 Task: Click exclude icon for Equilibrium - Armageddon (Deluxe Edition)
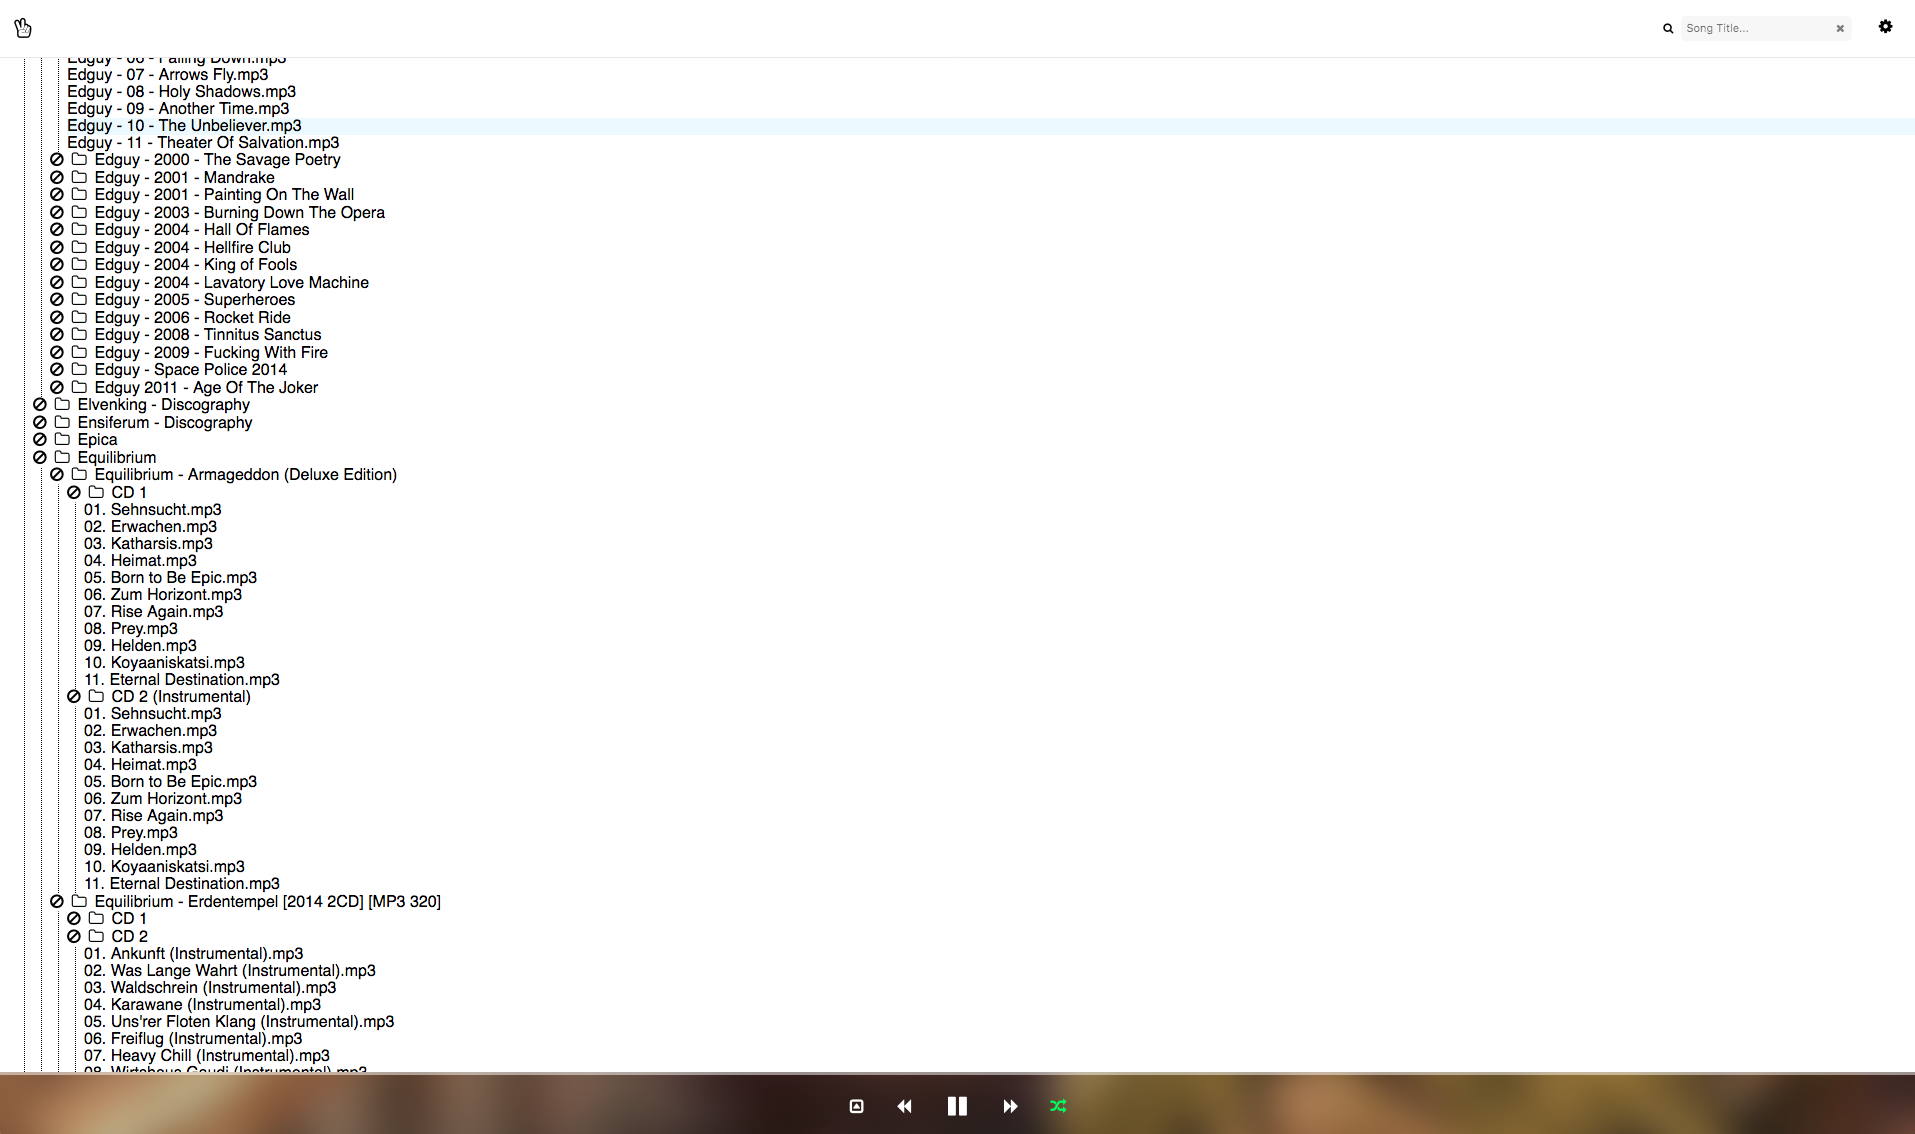(57, 475)
